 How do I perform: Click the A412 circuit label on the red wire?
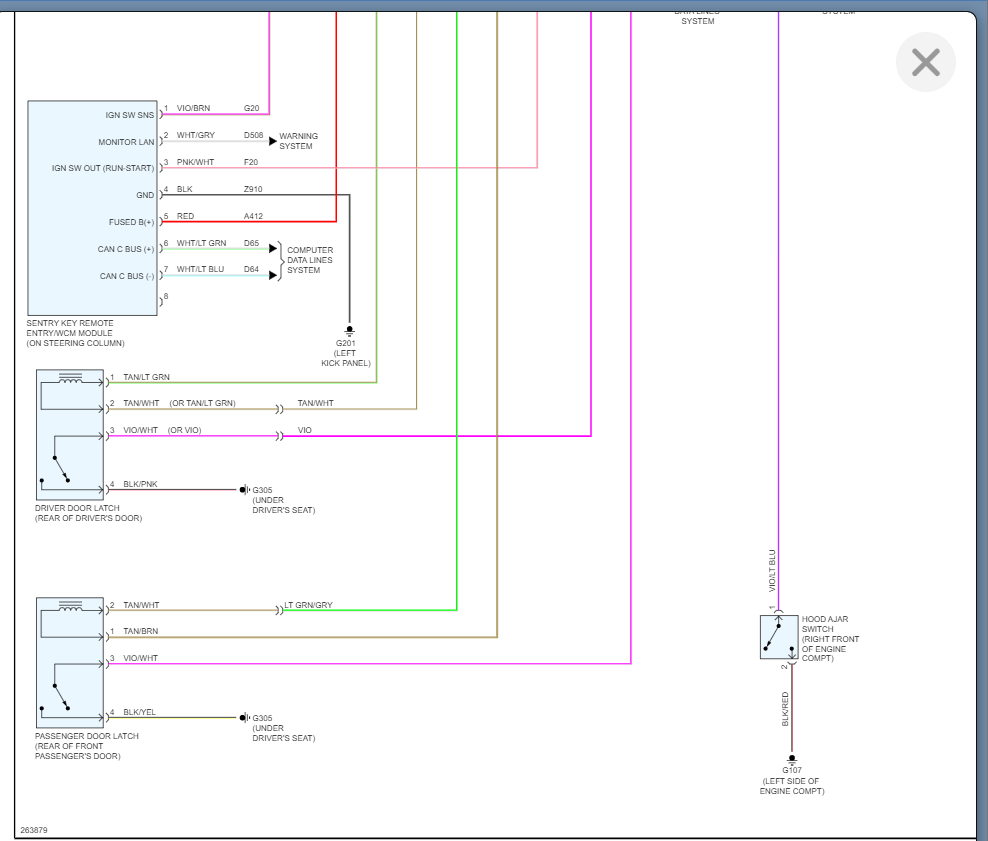tap(255, 216)
